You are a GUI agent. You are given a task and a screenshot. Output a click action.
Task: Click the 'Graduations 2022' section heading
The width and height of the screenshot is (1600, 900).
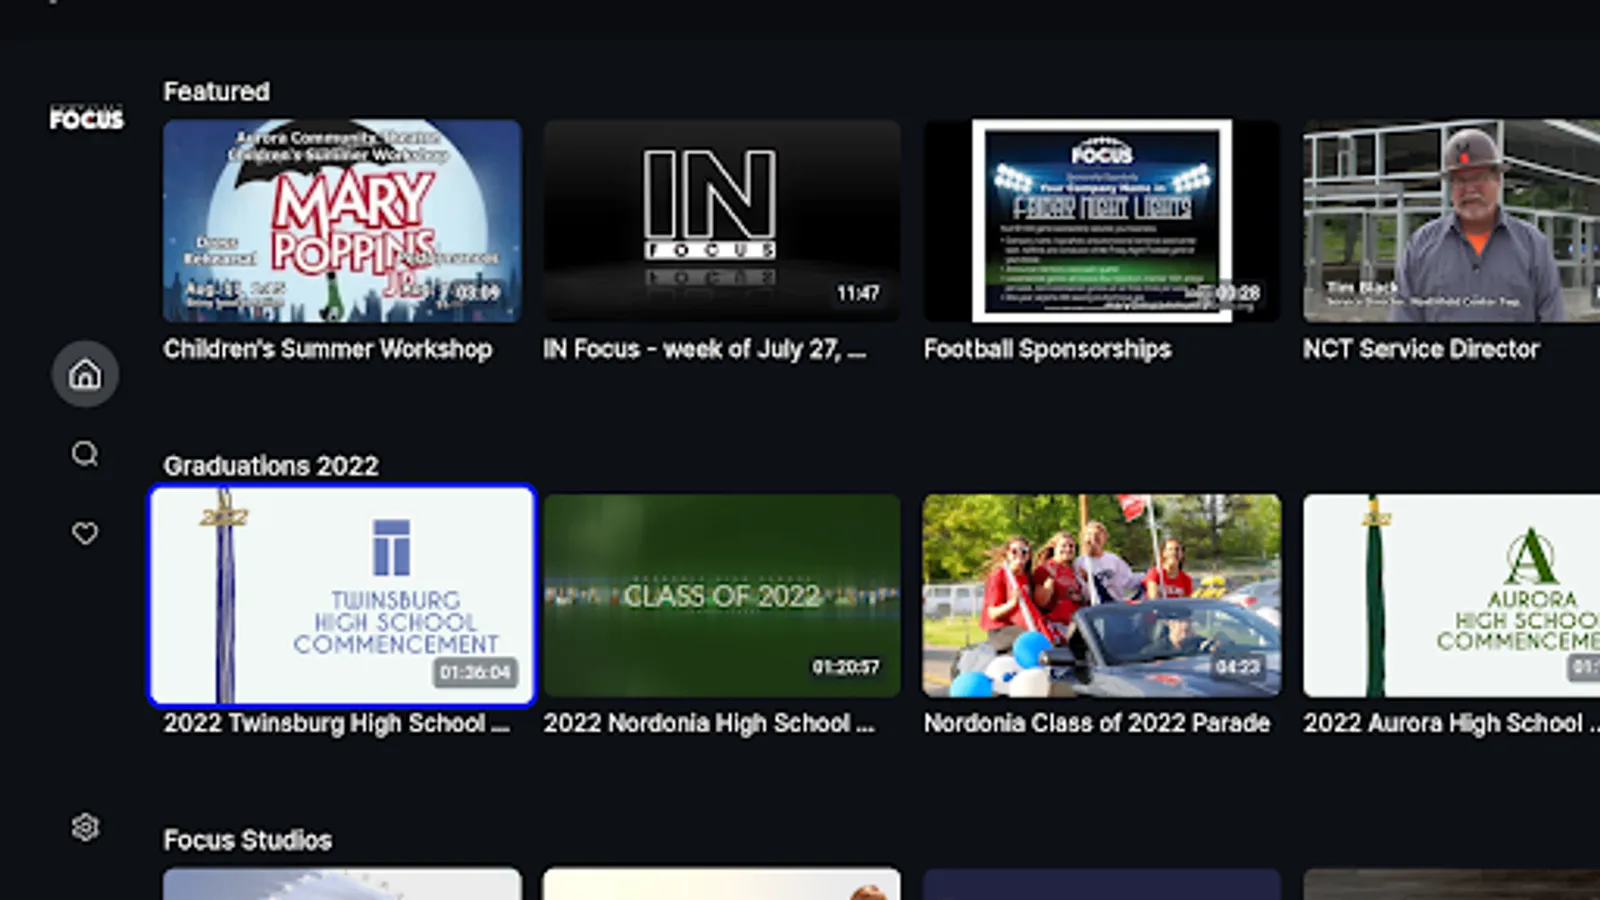(271, 466)
